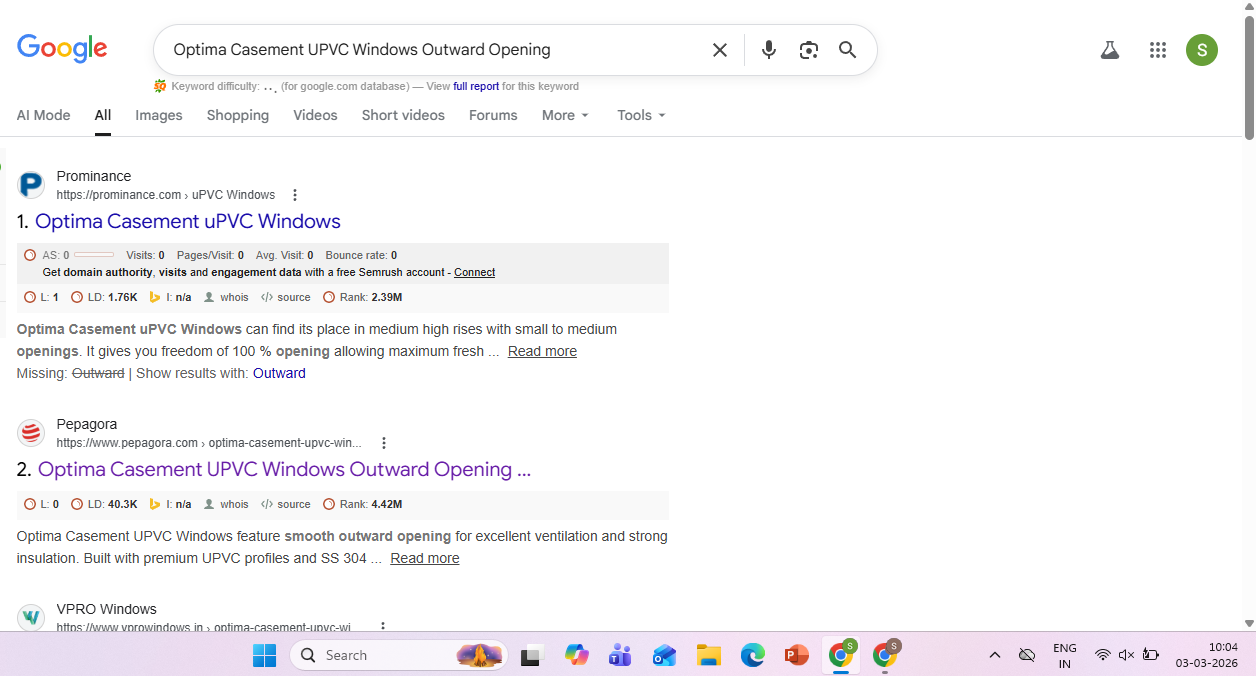Click the magnifier search submit icon
The height and width of the screenshot is (676, 1256).
848,50
